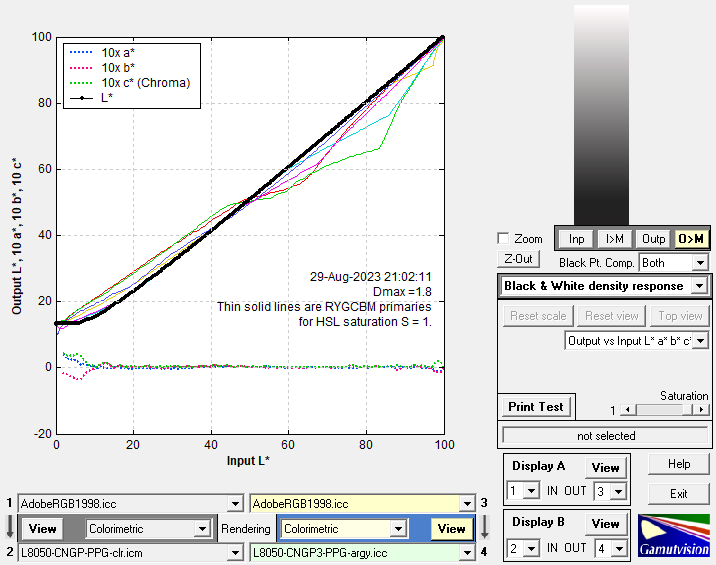
Task: Click View button in Display A panel
Action: [605, 468]
